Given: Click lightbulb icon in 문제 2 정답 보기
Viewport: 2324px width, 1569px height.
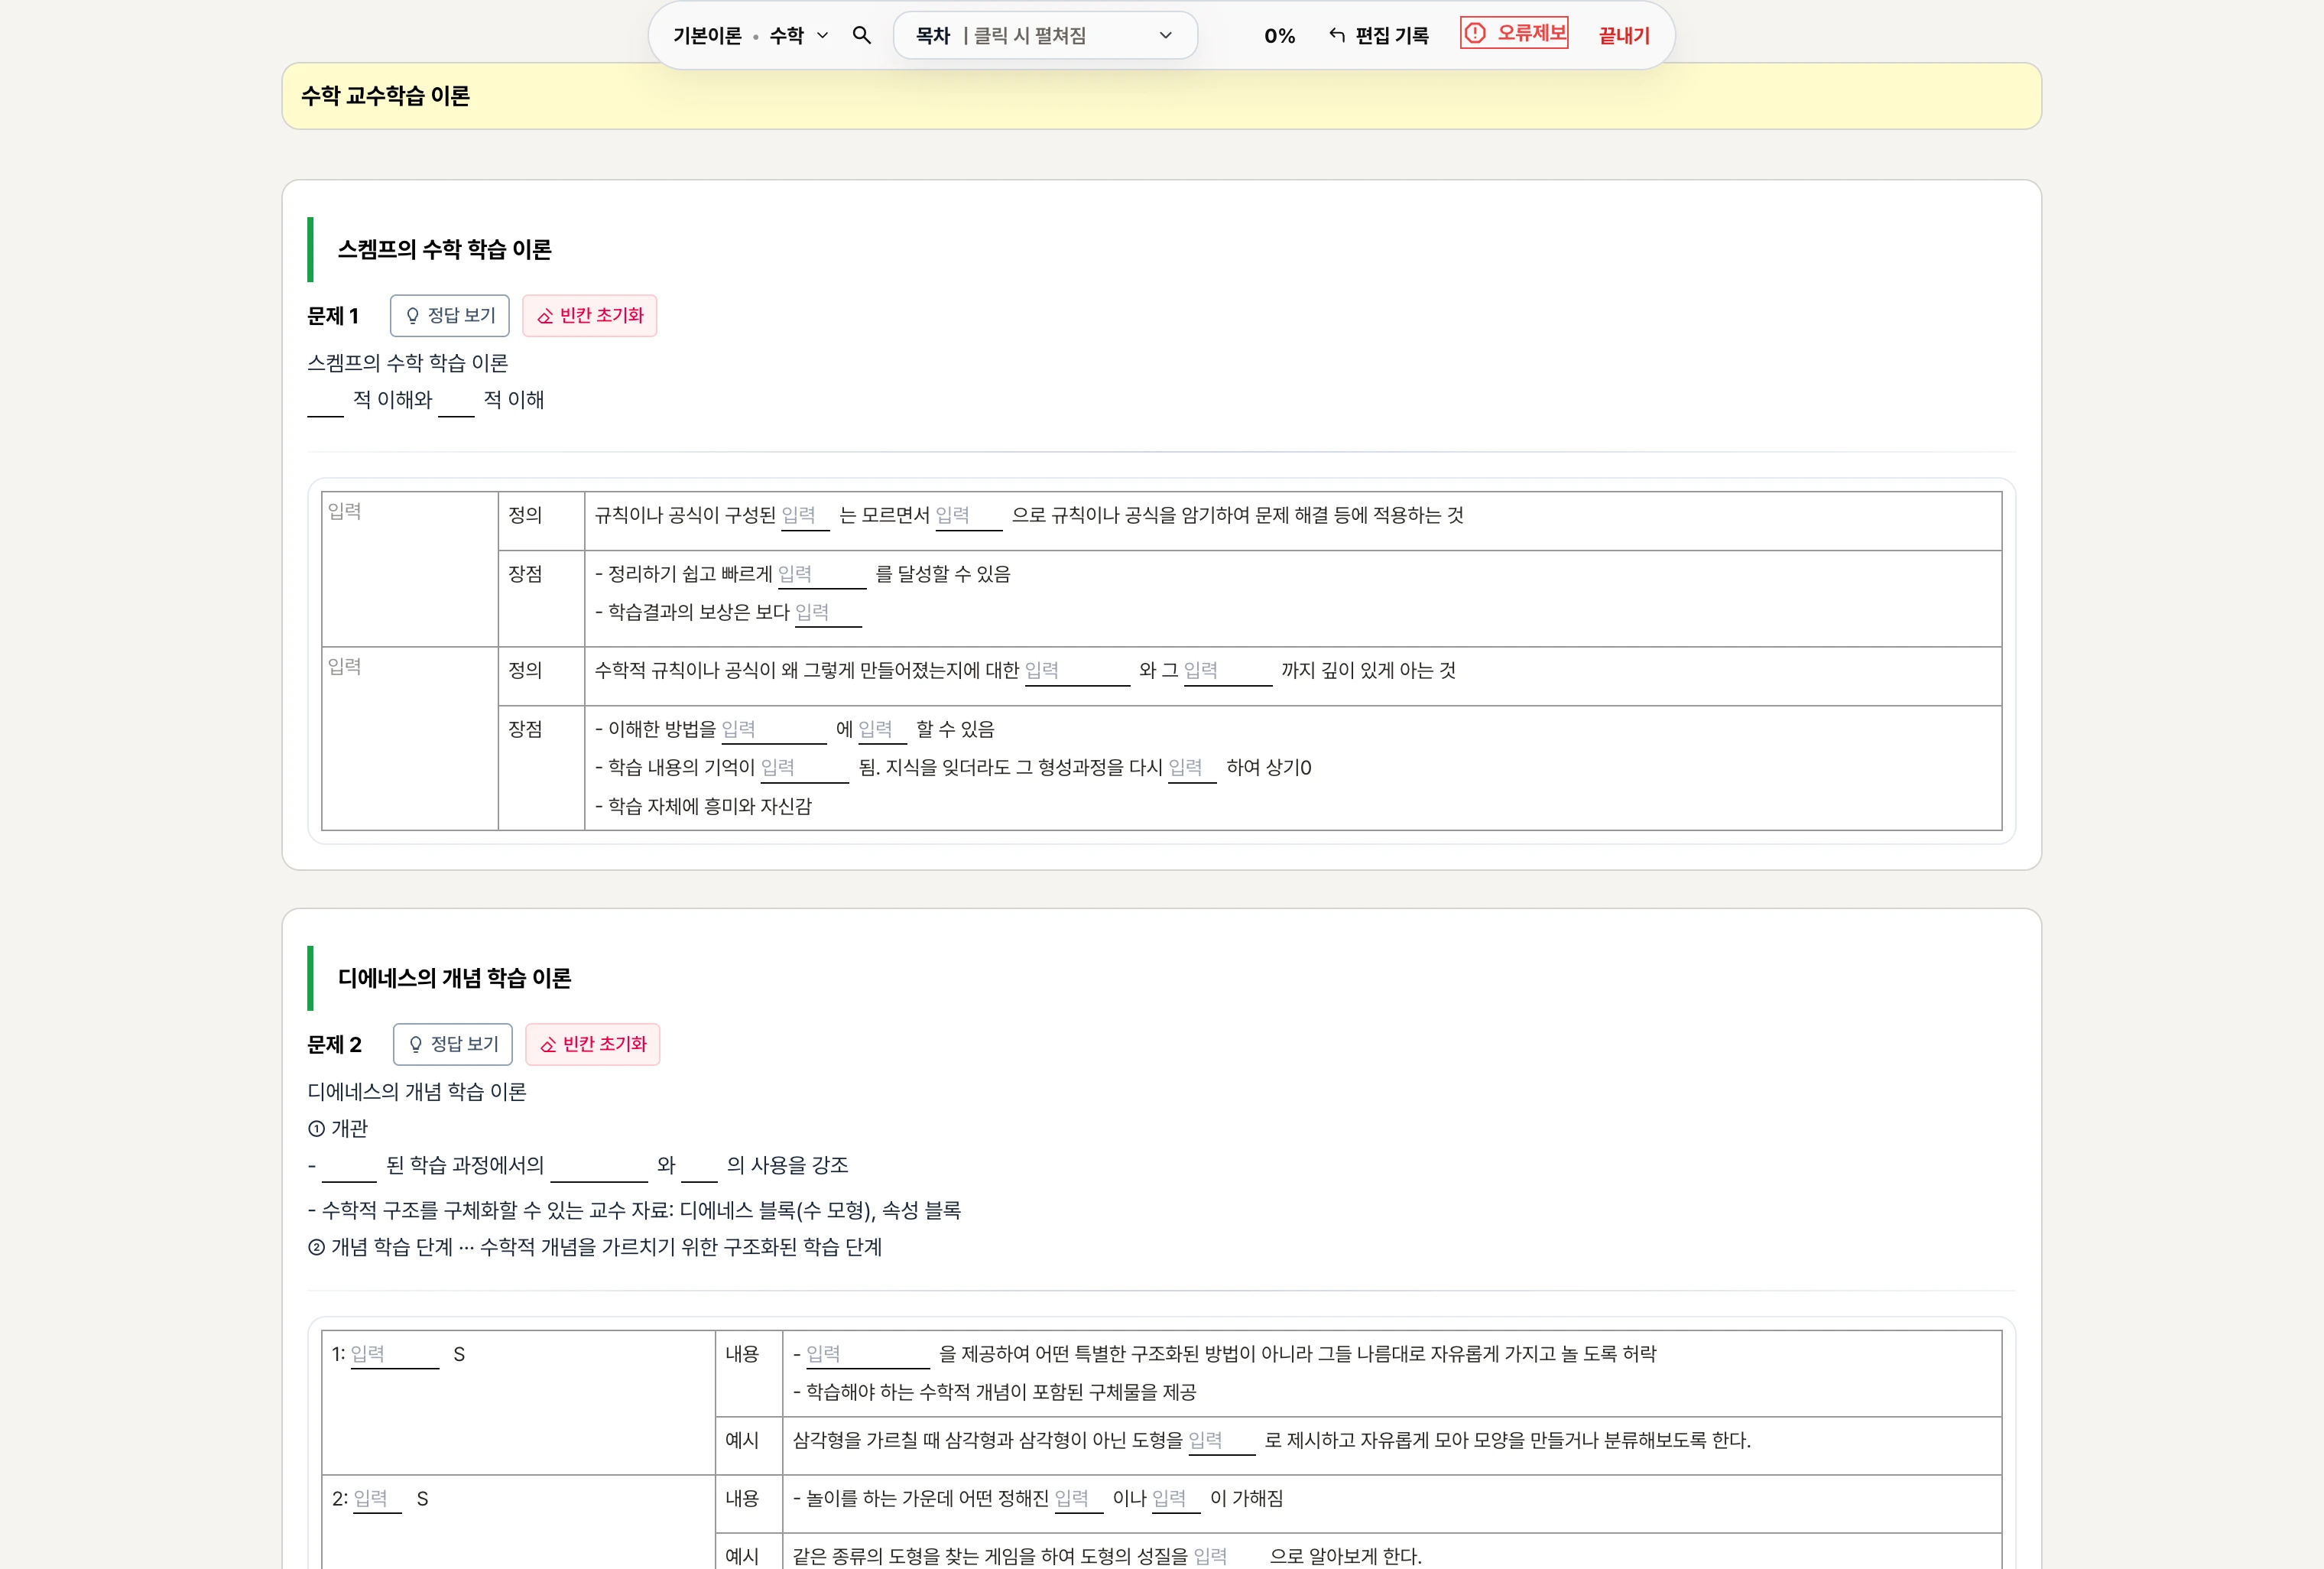Looking at the screenshot, I should 415,1044.
